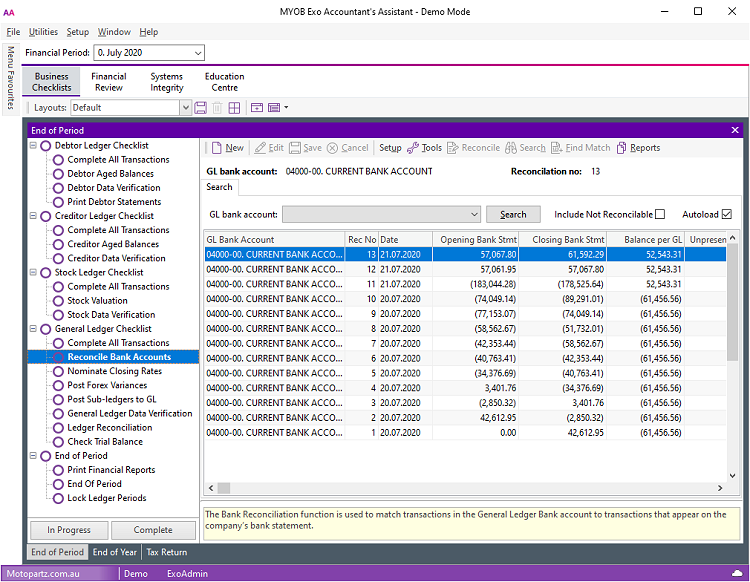750x582 pixels.
Task: Click the grid layout icon
Action: [x=234, y=108]
